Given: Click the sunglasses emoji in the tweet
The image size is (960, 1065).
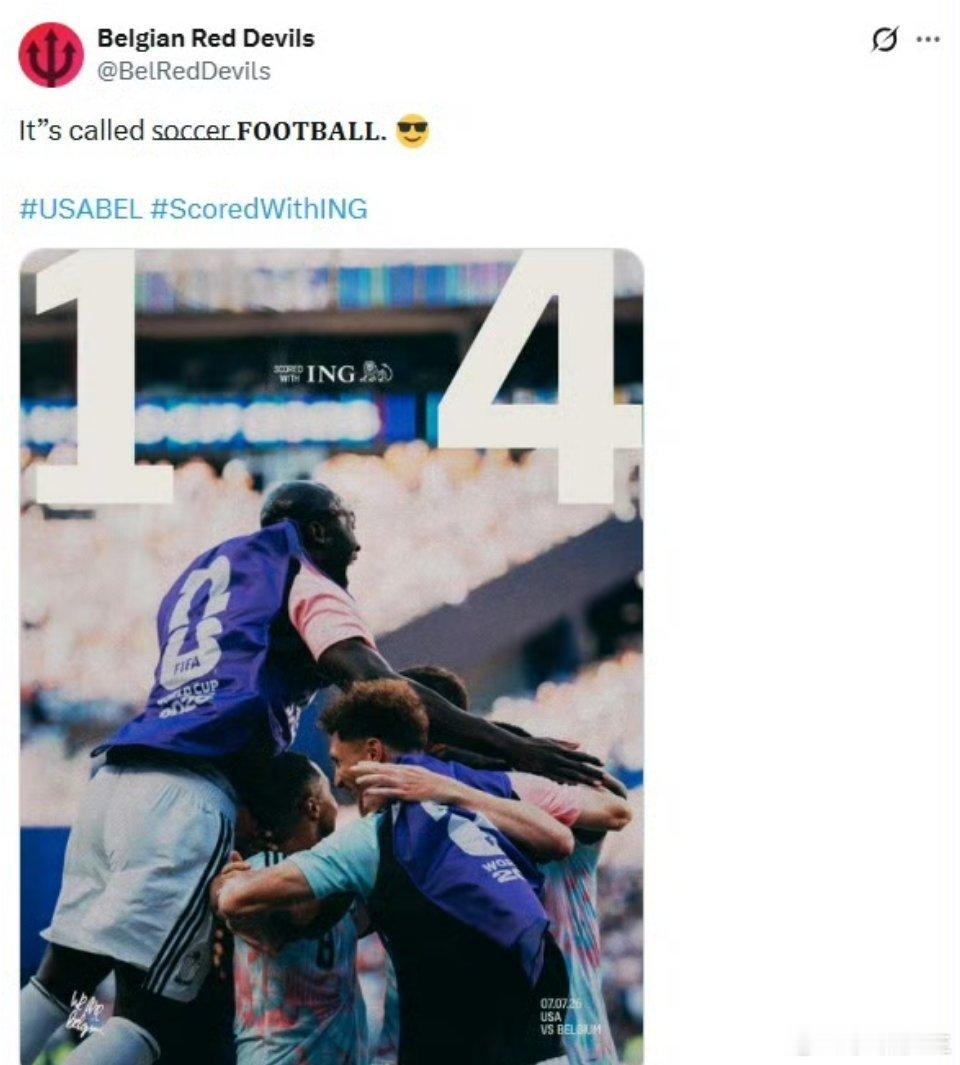Looking at the screenshot, I should (x=412, y=130).
